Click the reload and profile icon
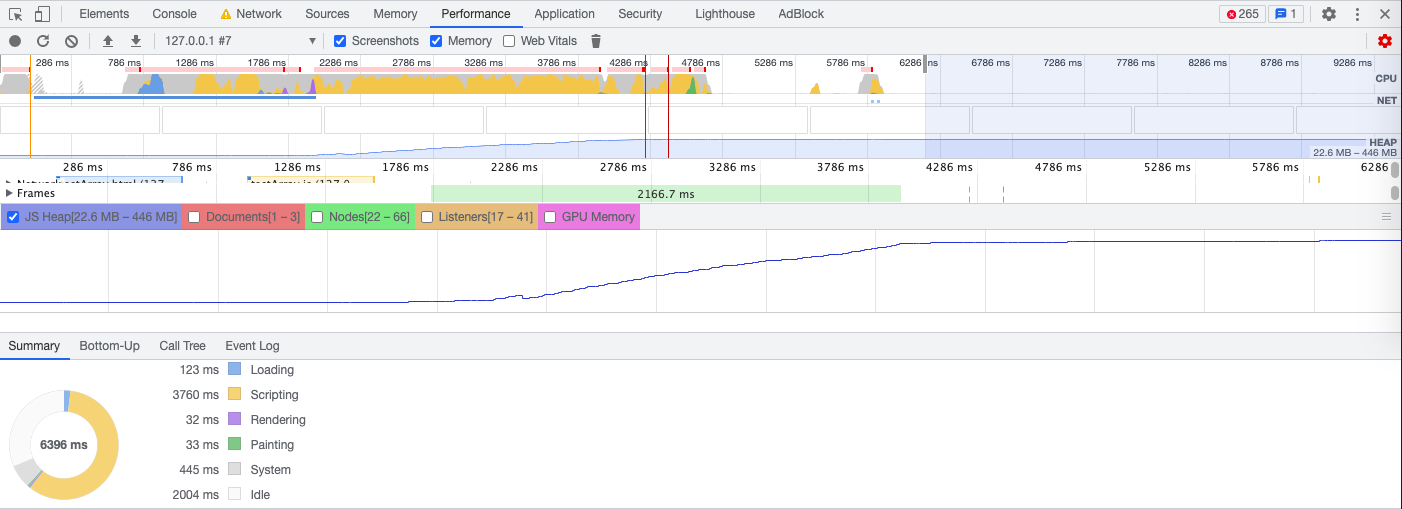The image size is (1402, 509). pos(43,41)
